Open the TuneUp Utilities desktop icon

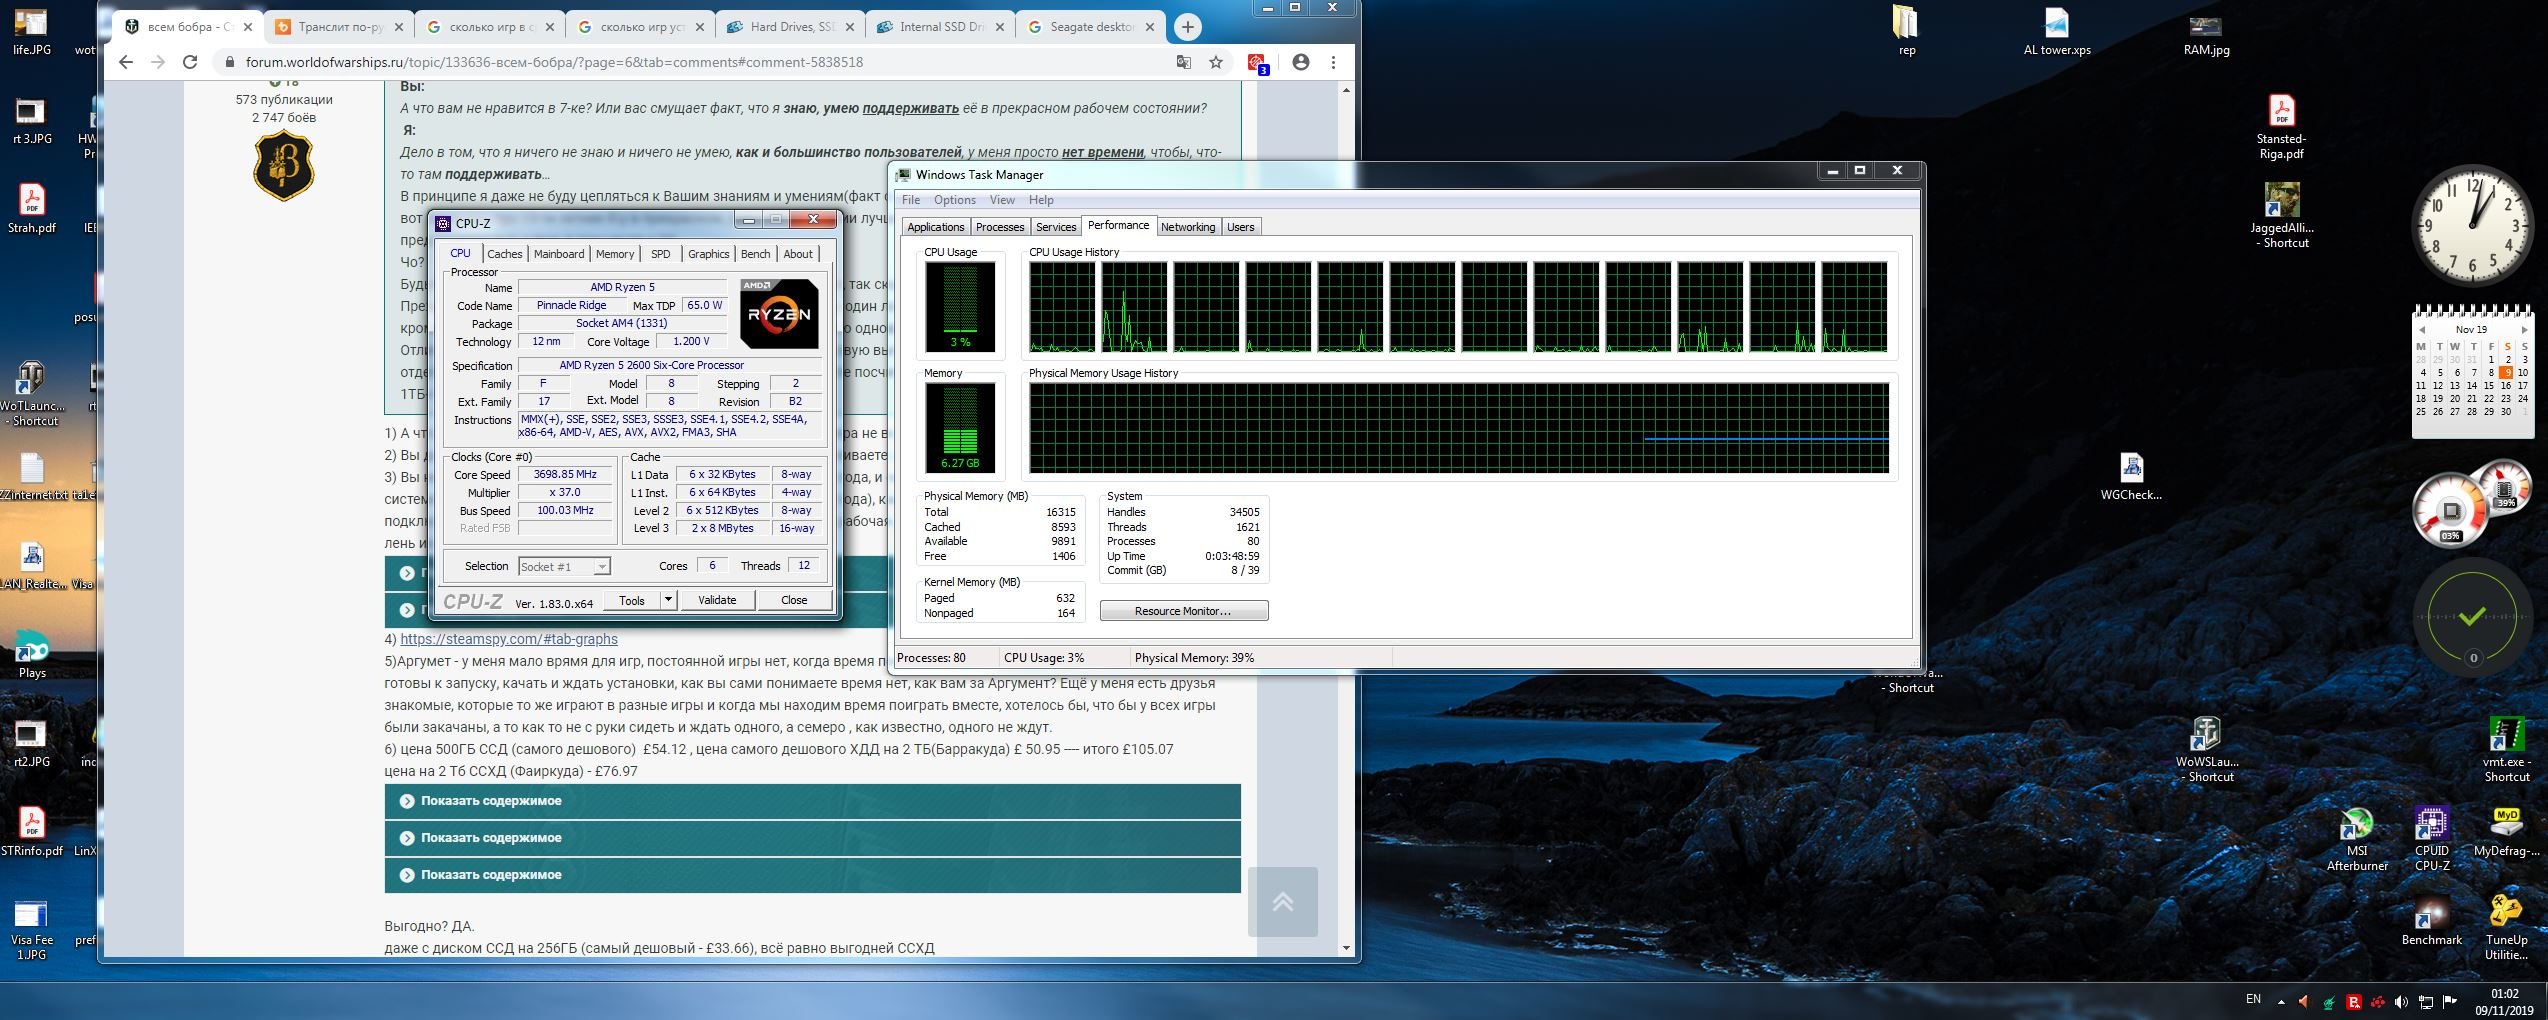pyautogui.click(x=2505, y=914)
